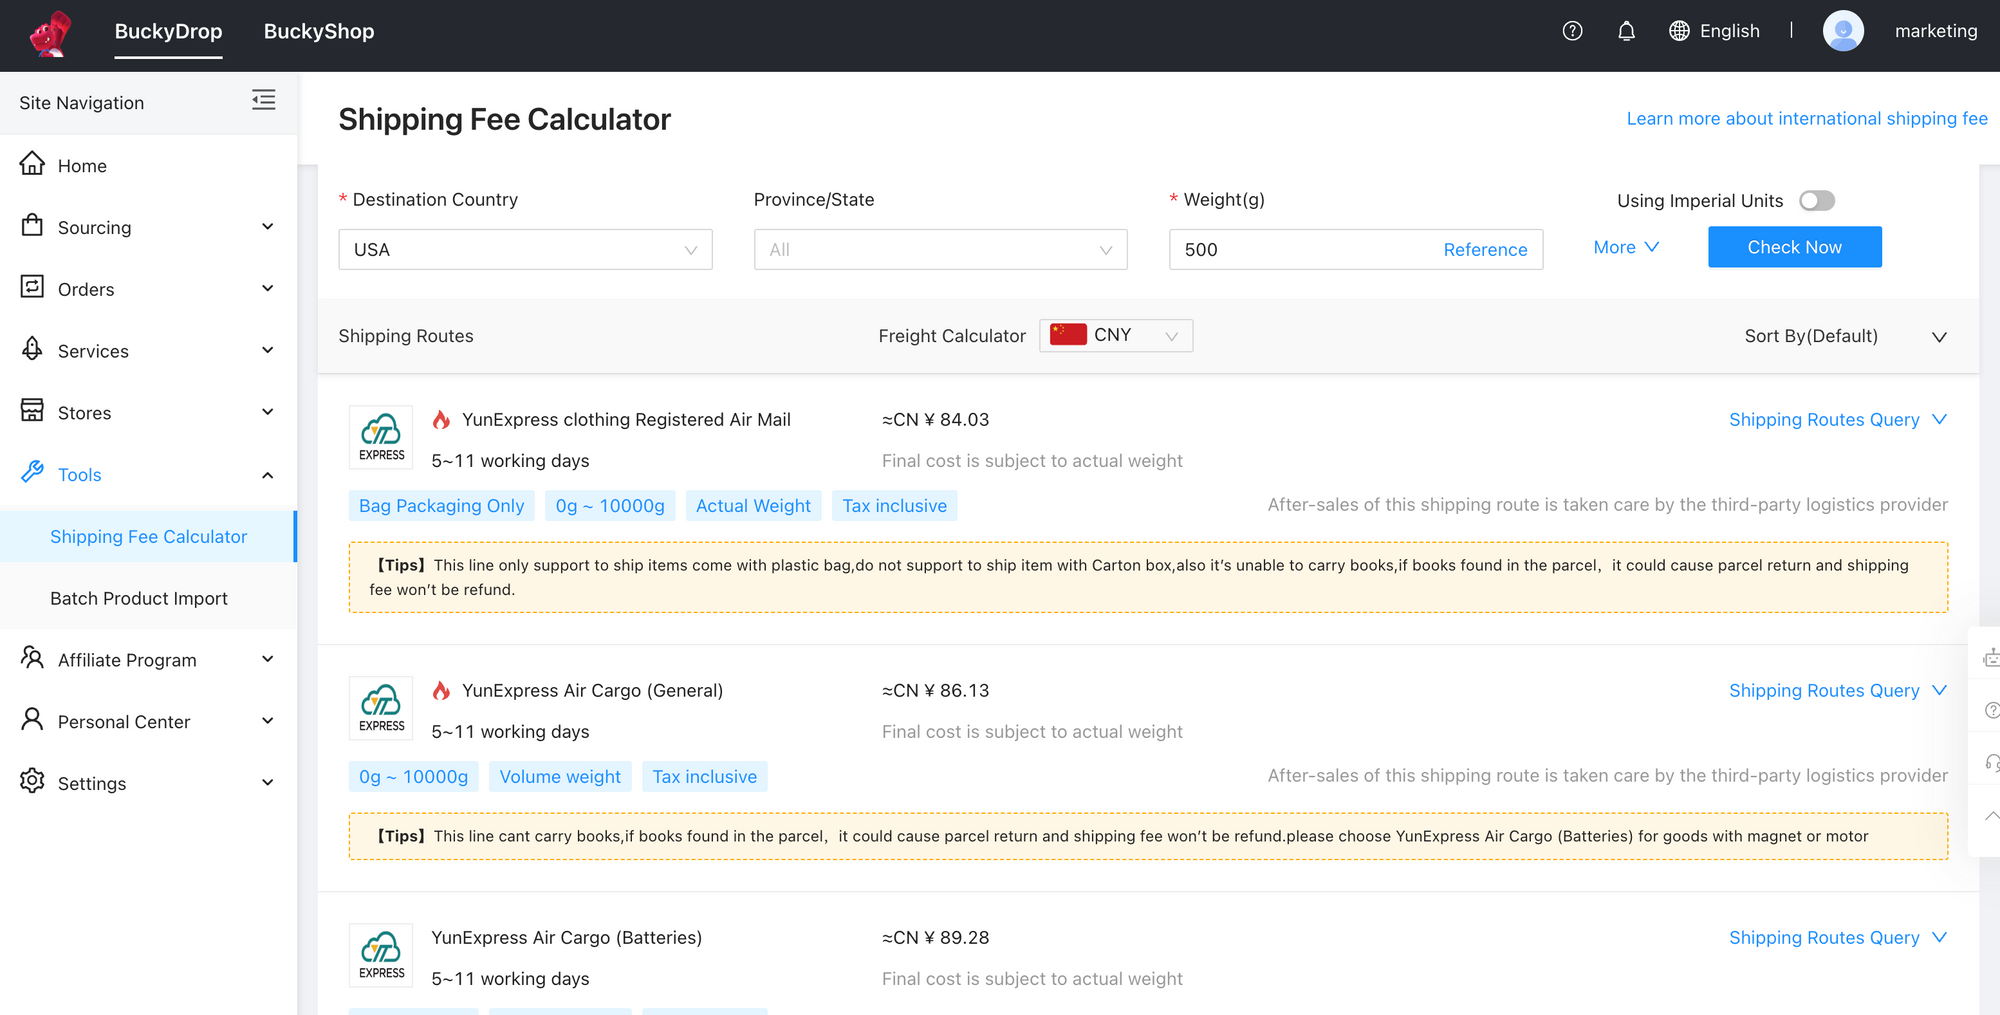Open the help question mark icon
2000x1015 pixels.
point(1572,31)
